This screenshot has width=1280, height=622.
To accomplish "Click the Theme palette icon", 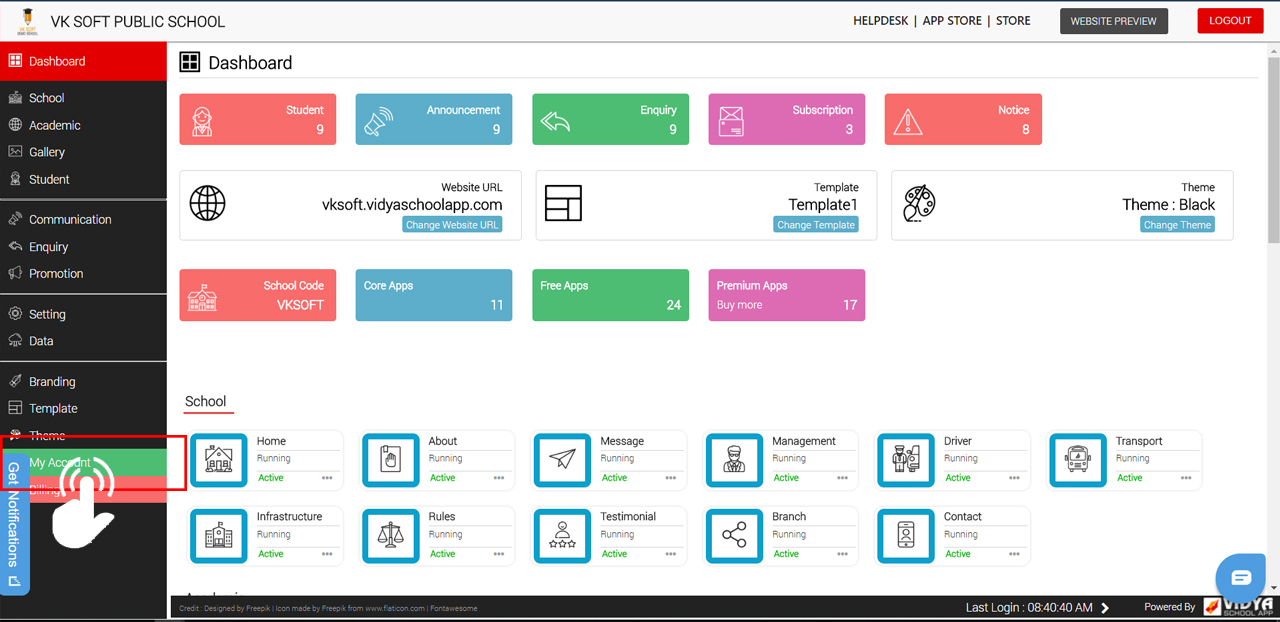I will 919,203.
